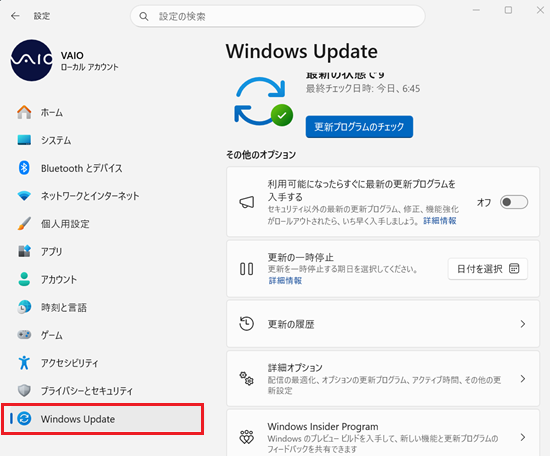The width and height of the screenshot is (550, 456).
Task: Open the VAIO account avatar
Action: tap(32, 60)
